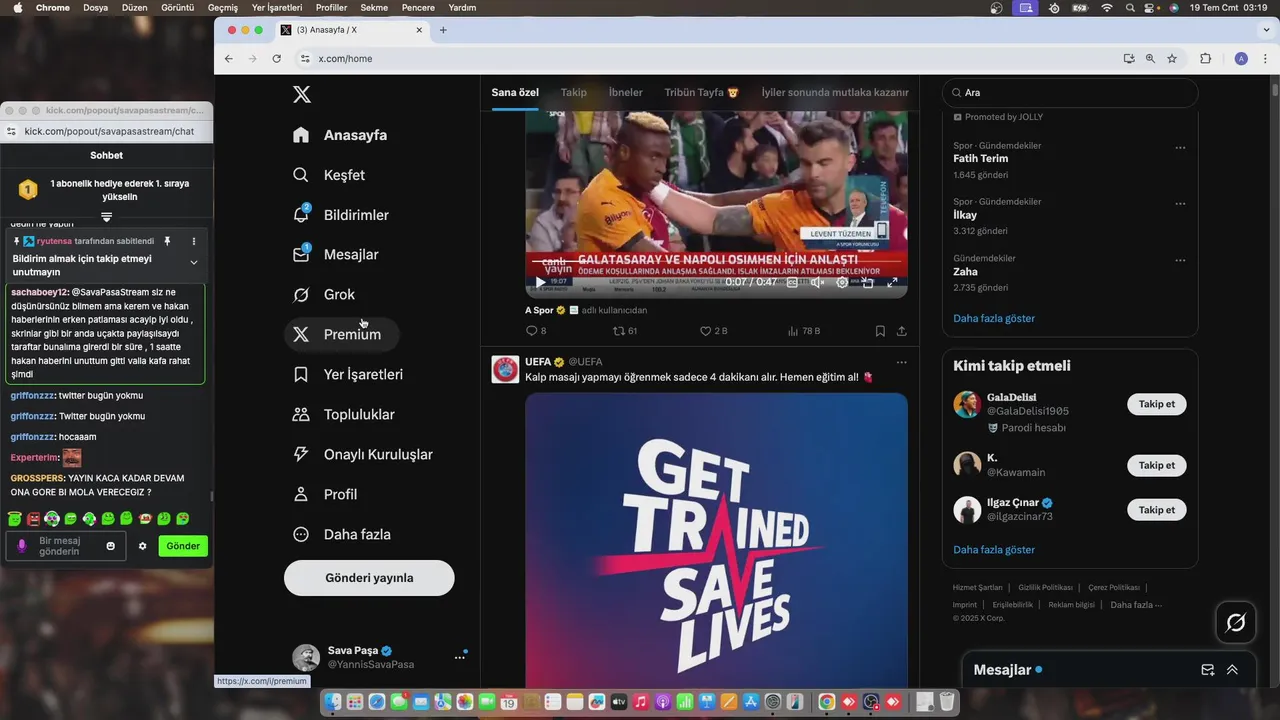This screenshot has width=1280, height=720.
Task: Enable picture-in-picture on the video
Action: point(867,283)
